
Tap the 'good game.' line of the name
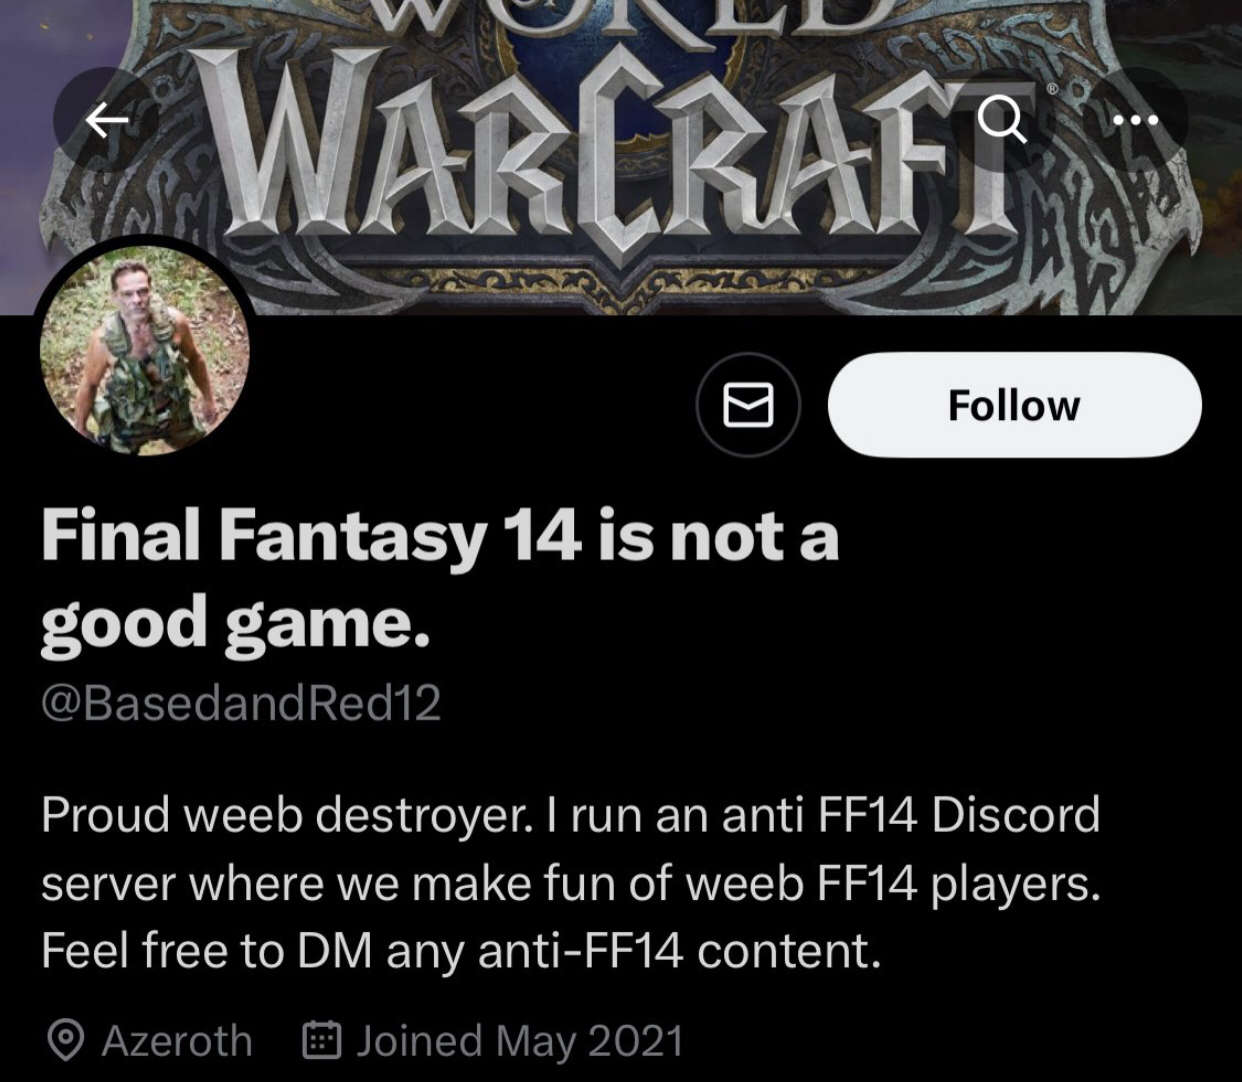236,622
